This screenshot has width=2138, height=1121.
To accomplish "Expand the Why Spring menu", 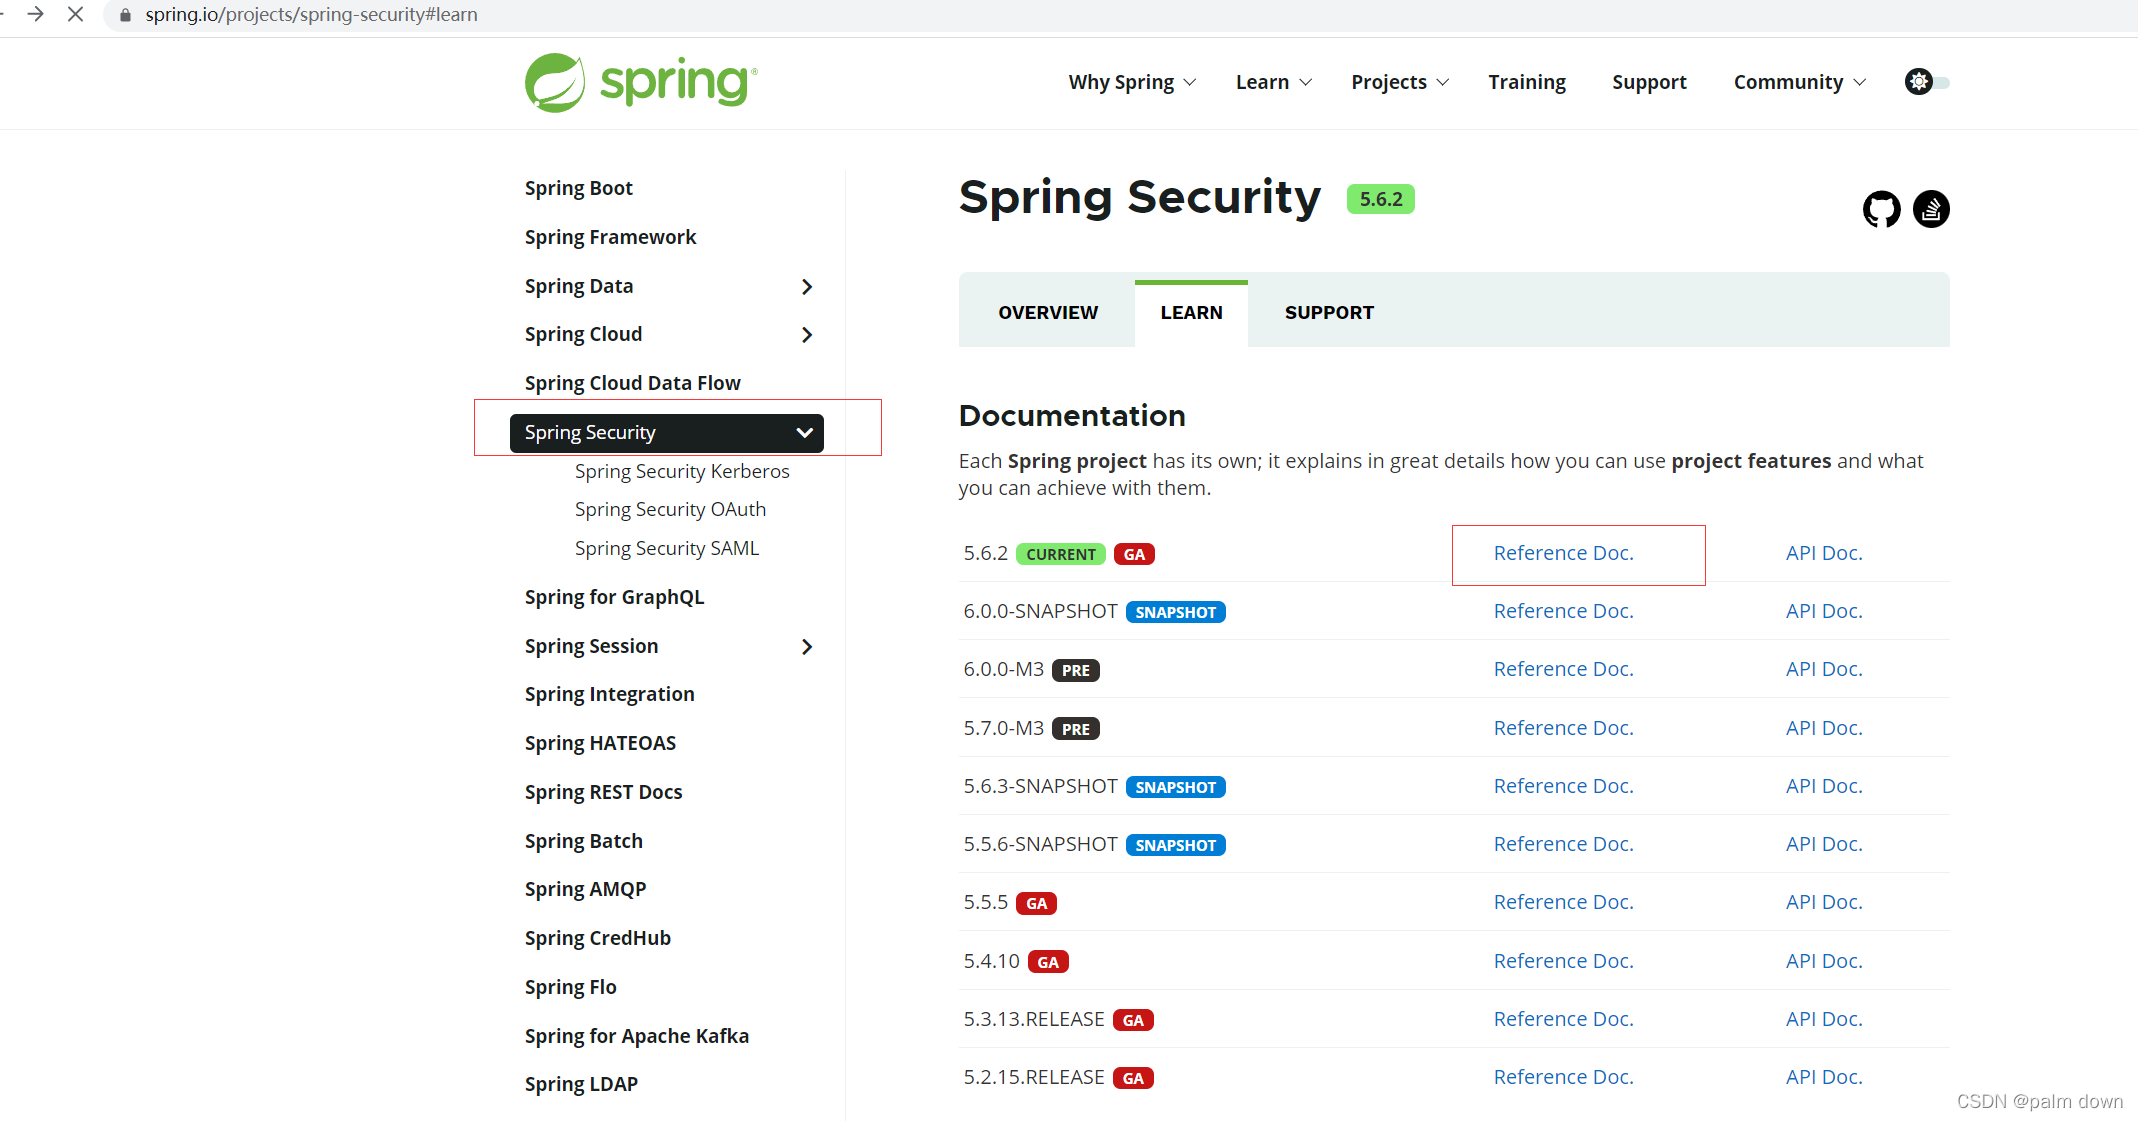I will pos(1132,82).
